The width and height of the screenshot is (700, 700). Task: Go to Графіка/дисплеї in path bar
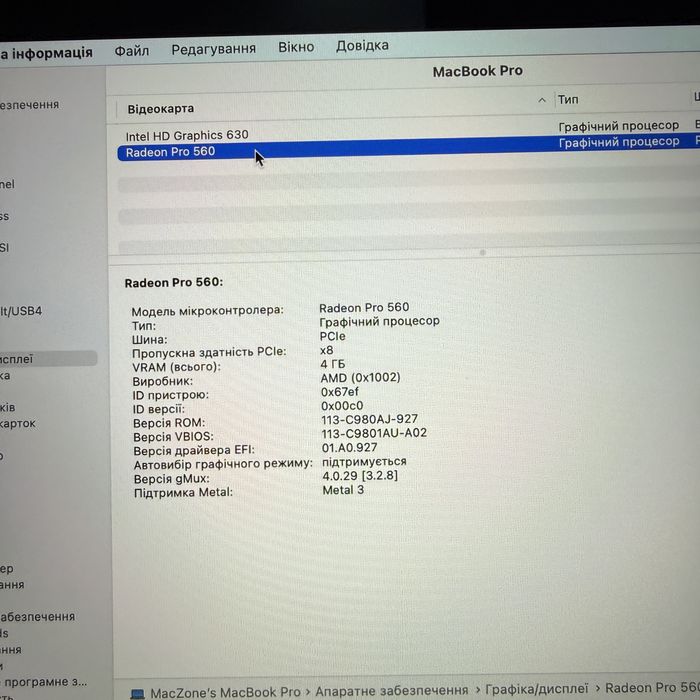pos(536,689)
